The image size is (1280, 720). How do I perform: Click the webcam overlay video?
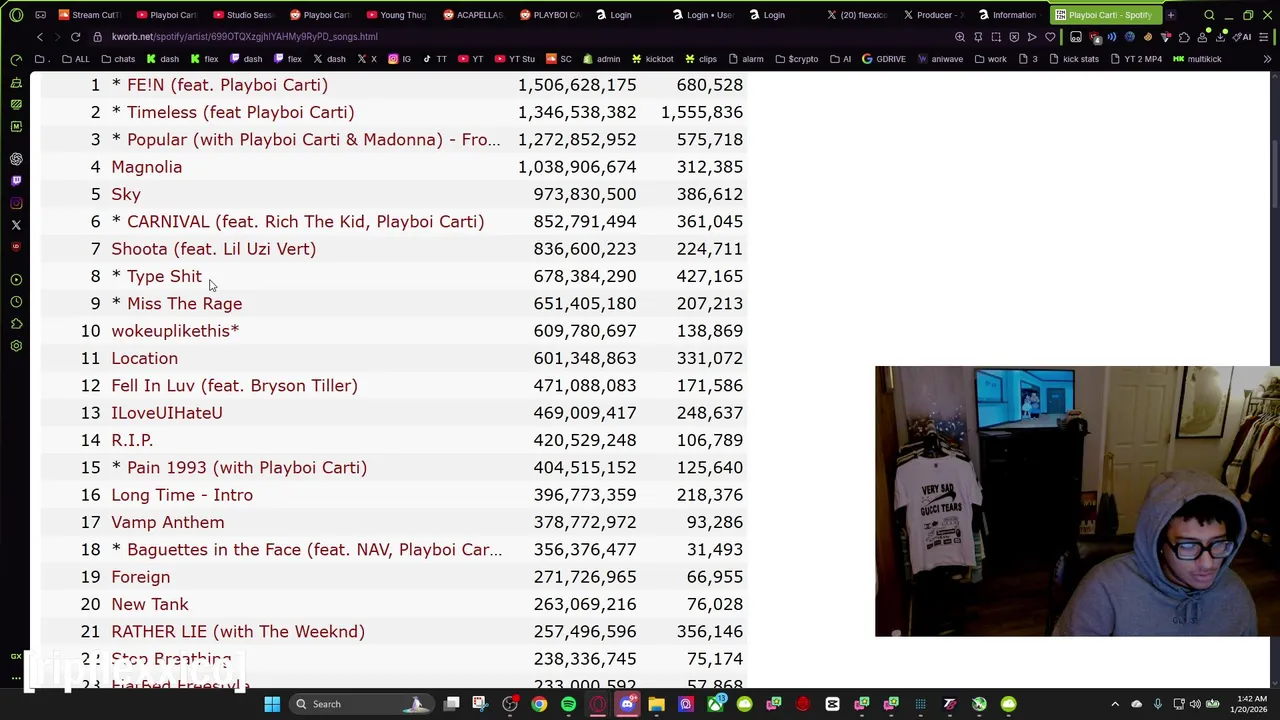click(x=1077, y=501)
